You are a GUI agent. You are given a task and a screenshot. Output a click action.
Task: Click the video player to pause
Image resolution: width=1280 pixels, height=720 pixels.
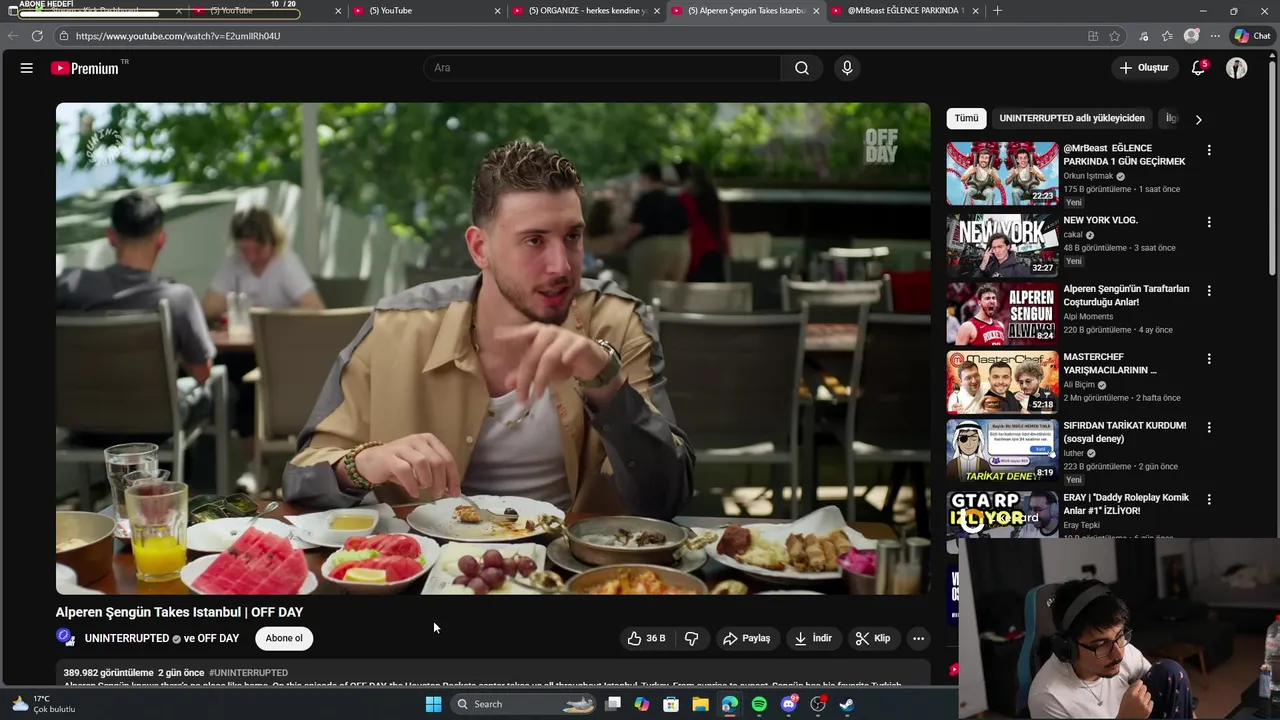click(x=493, y=348)
